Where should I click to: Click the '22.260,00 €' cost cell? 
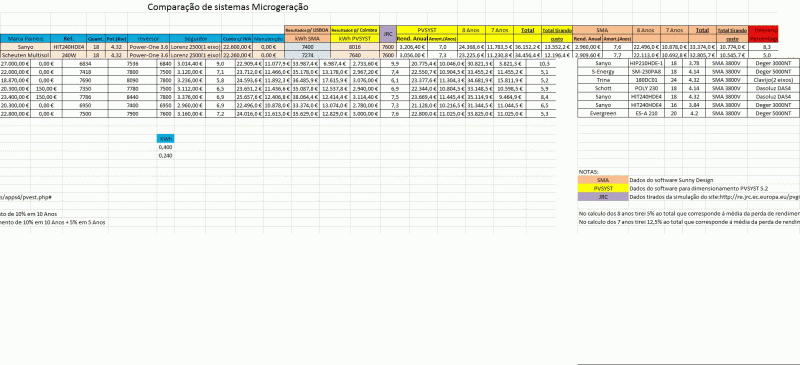tap(237, 55)
